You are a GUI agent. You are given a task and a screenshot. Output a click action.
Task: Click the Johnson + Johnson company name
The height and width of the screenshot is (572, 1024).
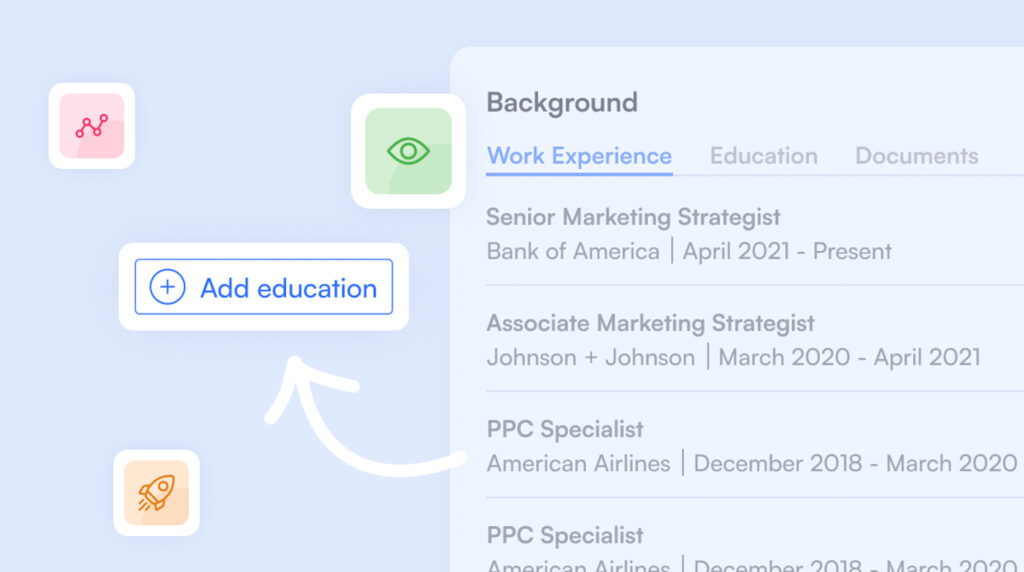click(590, 357)
